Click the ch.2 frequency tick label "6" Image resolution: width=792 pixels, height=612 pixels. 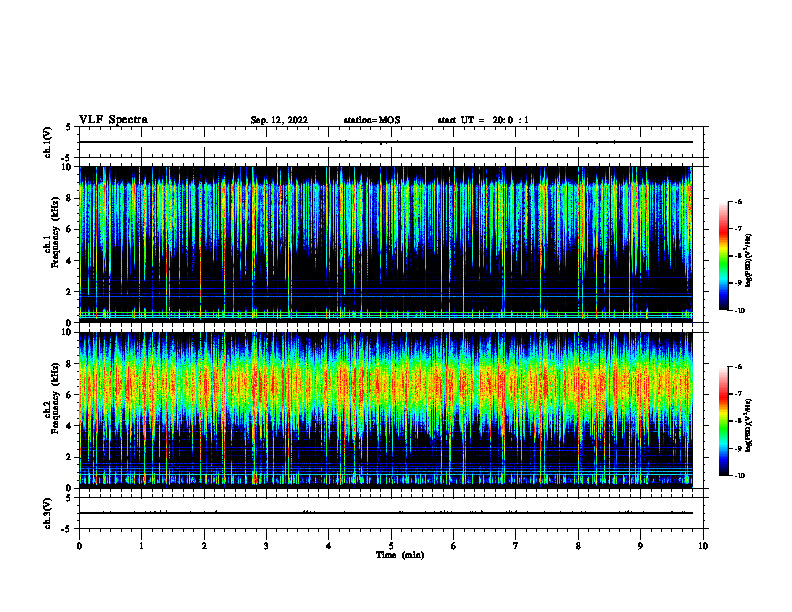point(70,395)
